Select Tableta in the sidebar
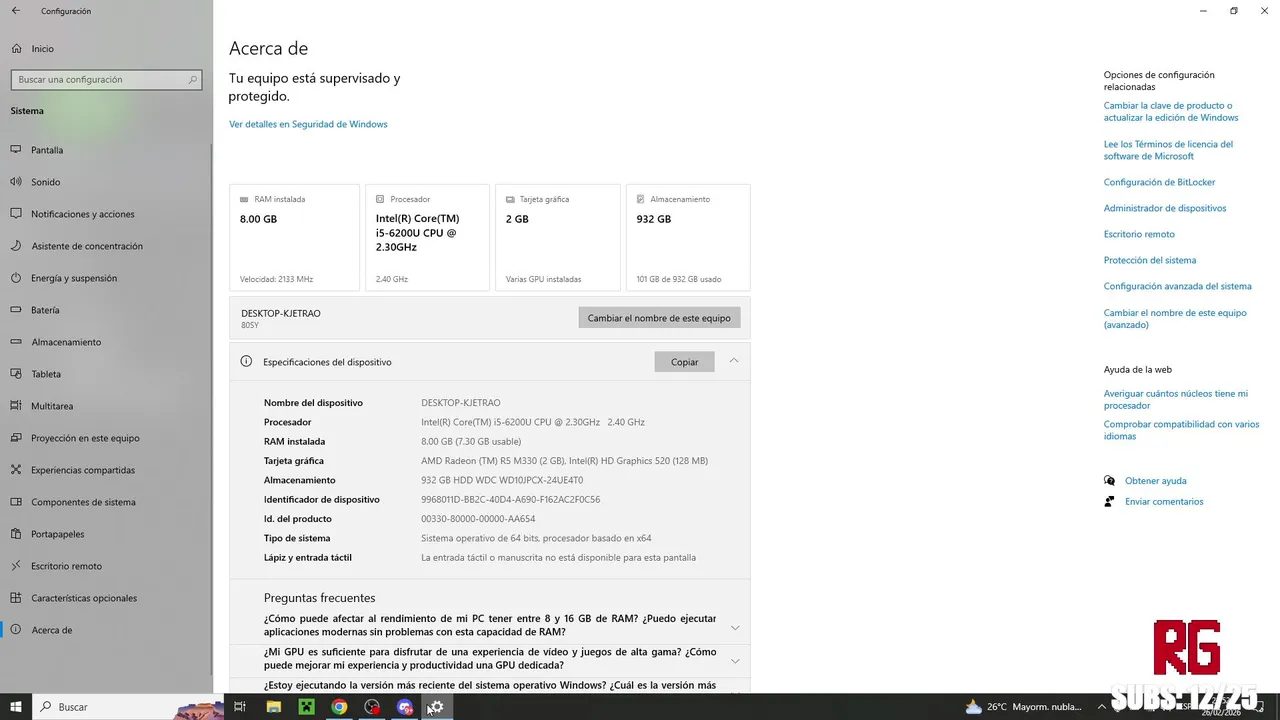The width and height of the screenshot is (1280, 720). [x=46, y=374]
